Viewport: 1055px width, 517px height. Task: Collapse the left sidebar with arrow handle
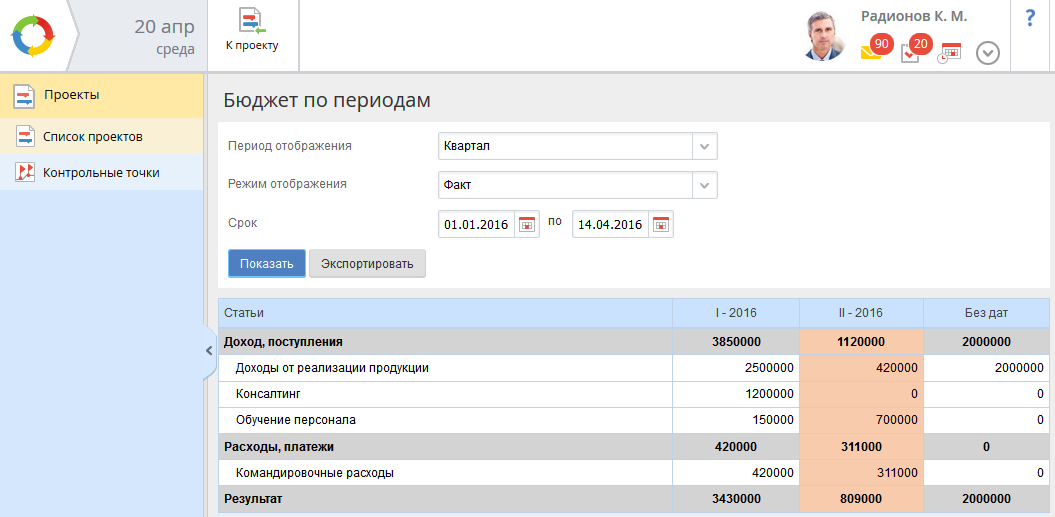coord(209,351)
